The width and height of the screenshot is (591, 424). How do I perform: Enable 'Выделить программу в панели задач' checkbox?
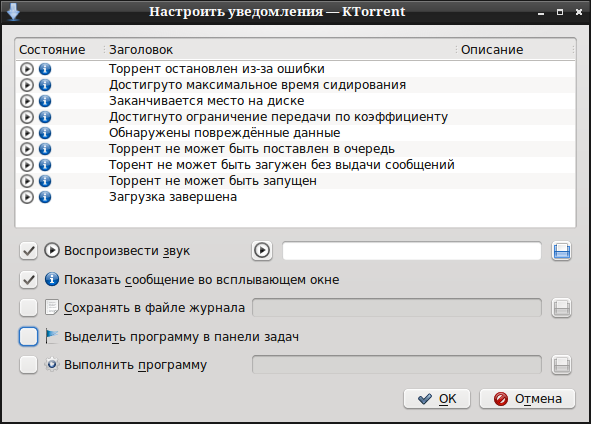pos(28,337)
